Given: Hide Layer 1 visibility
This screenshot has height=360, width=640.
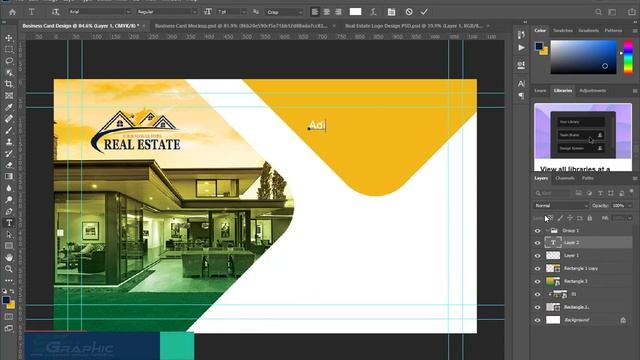Looking at the screenshot, I should pyautogui.click(x=538, y=256).
